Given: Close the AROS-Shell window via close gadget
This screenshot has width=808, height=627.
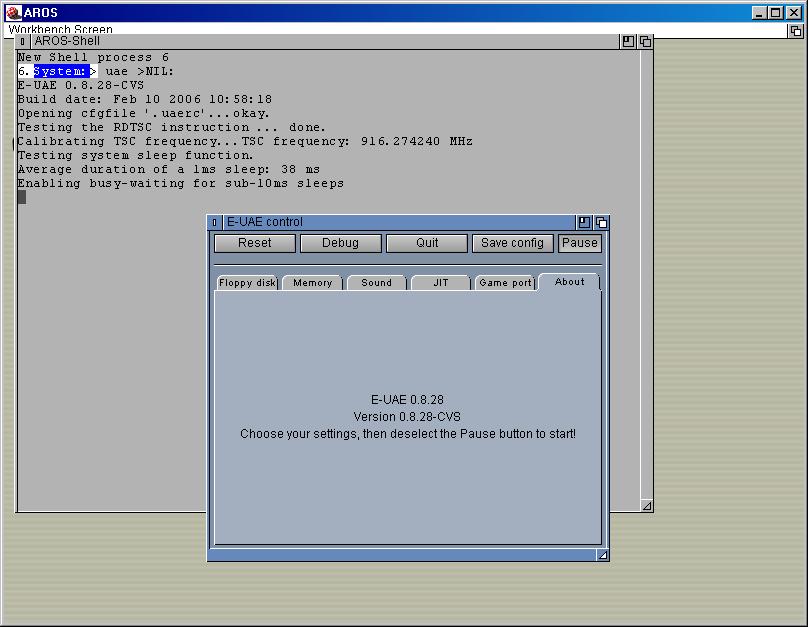Looking at the screenshot, I should (23, 41).
